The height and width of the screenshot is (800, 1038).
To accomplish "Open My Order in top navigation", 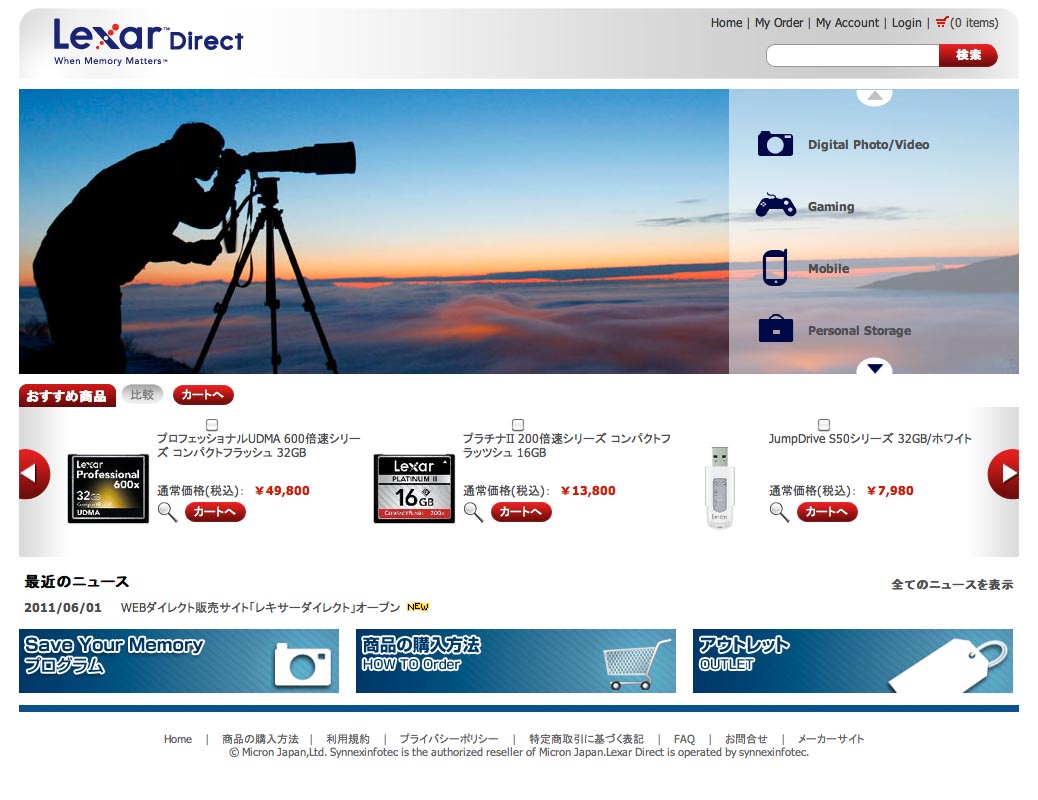I will pyautogui.click(x=778, y=23).
